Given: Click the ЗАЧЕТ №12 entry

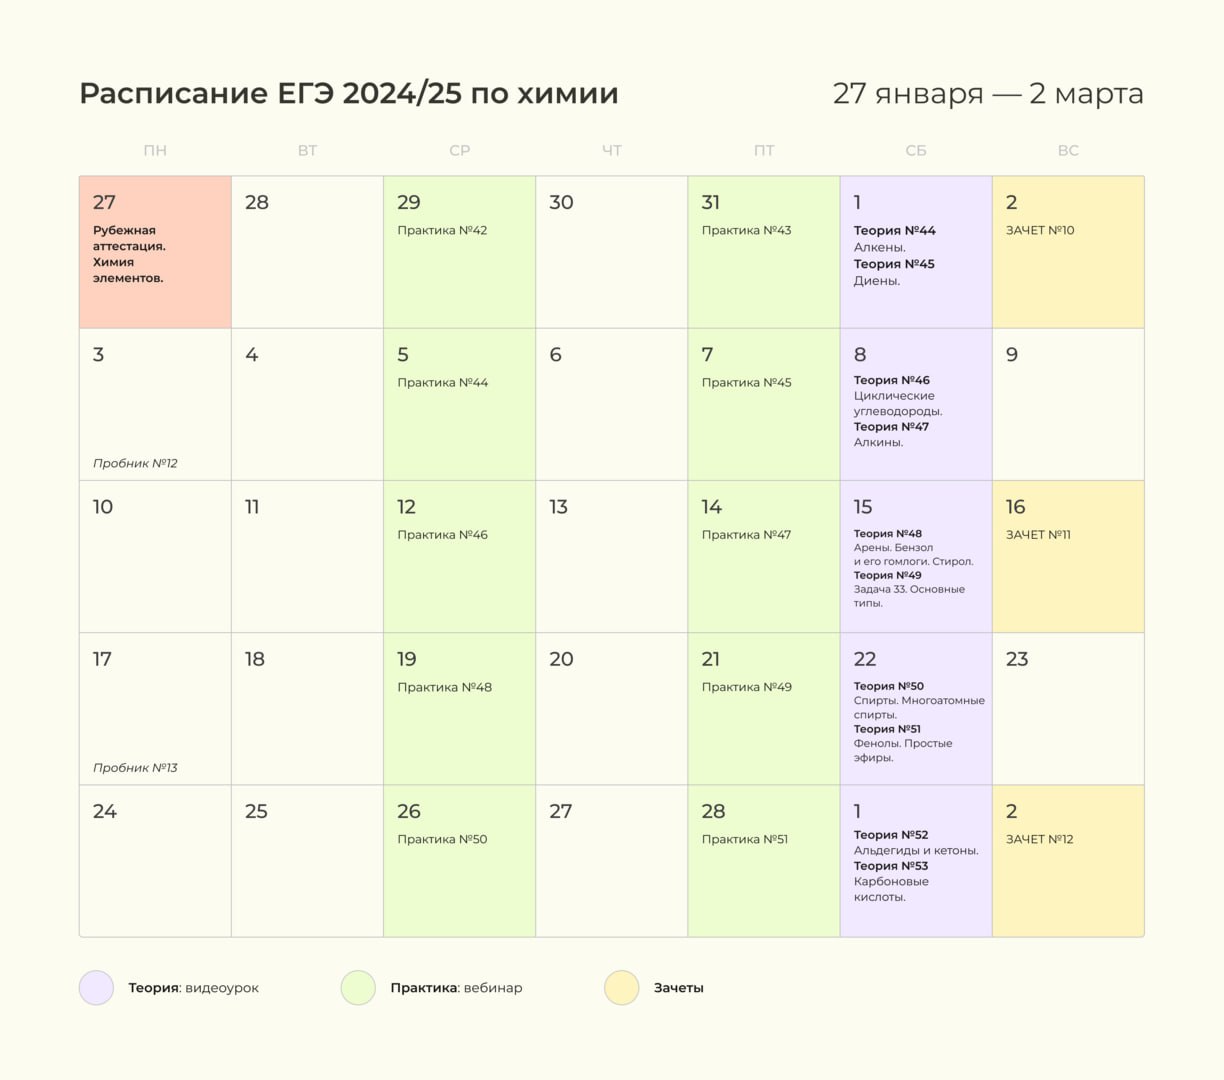Looking at the screenshot, I should (1039, 840).
